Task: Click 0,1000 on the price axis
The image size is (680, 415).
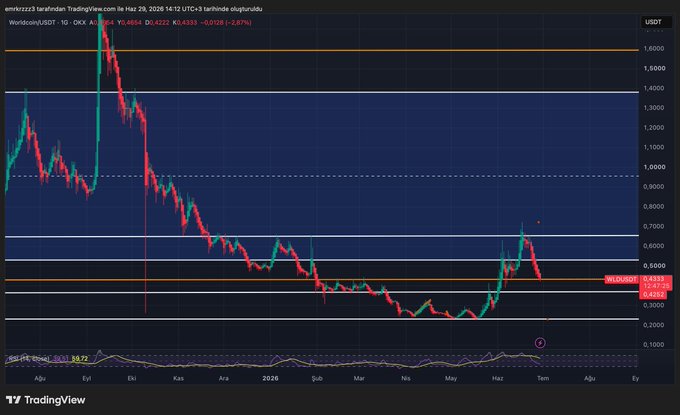Action: [x=654, y=344]
